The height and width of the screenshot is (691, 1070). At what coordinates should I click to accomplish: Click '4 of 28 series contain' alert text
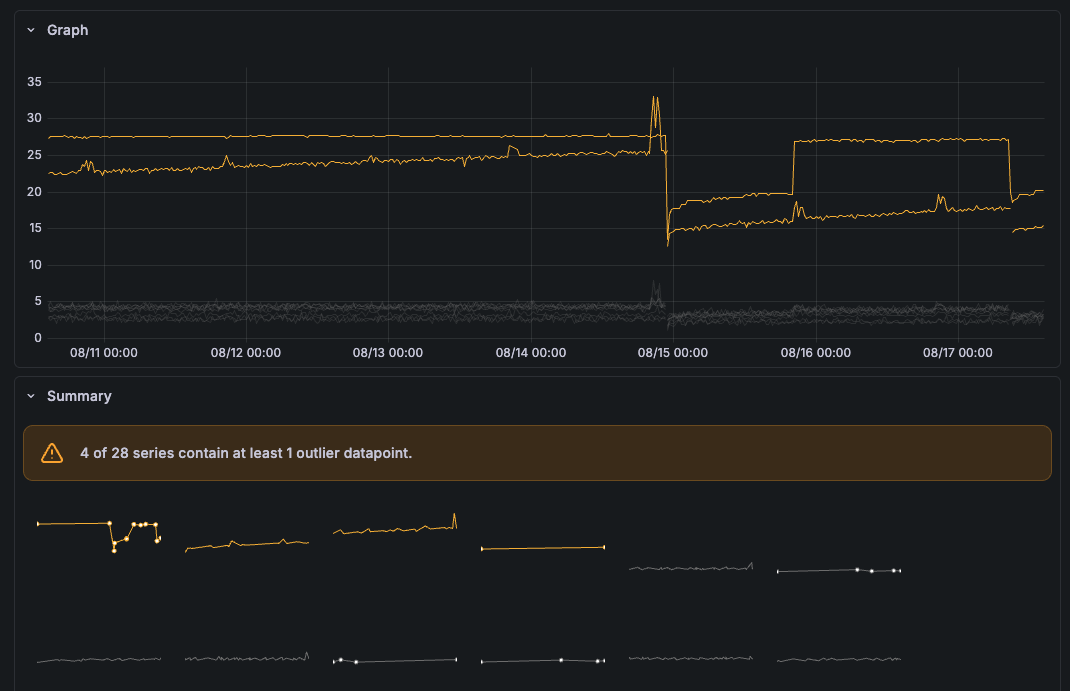tap(246, 453)
